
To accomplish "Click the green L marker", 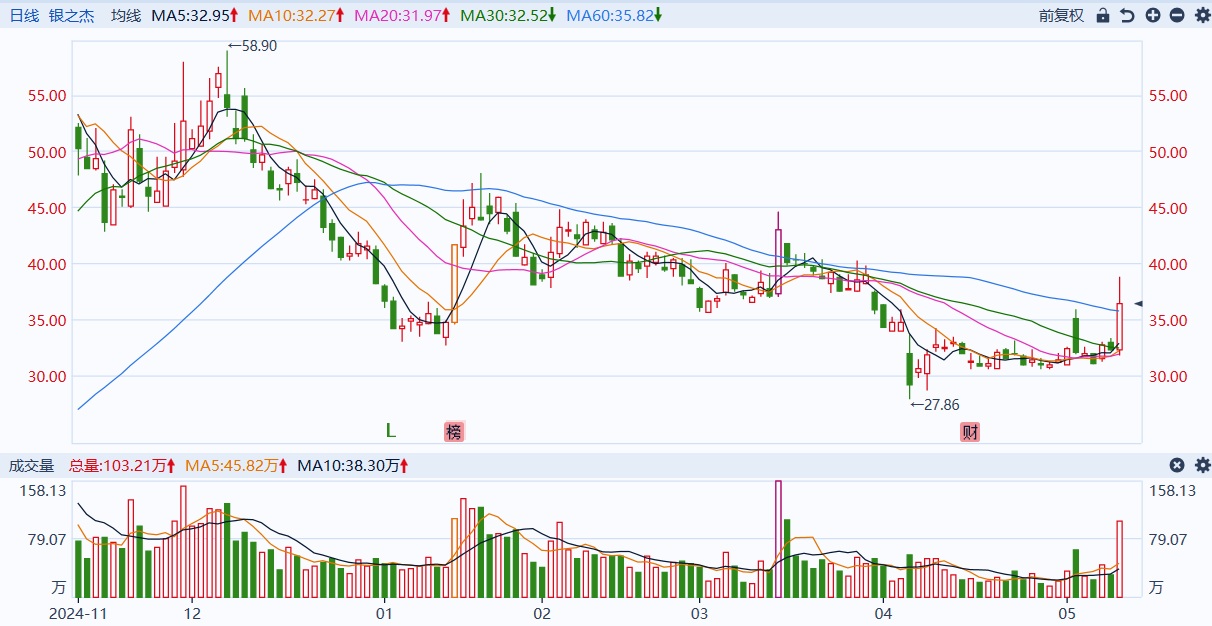I will click(x=391, y=431).
